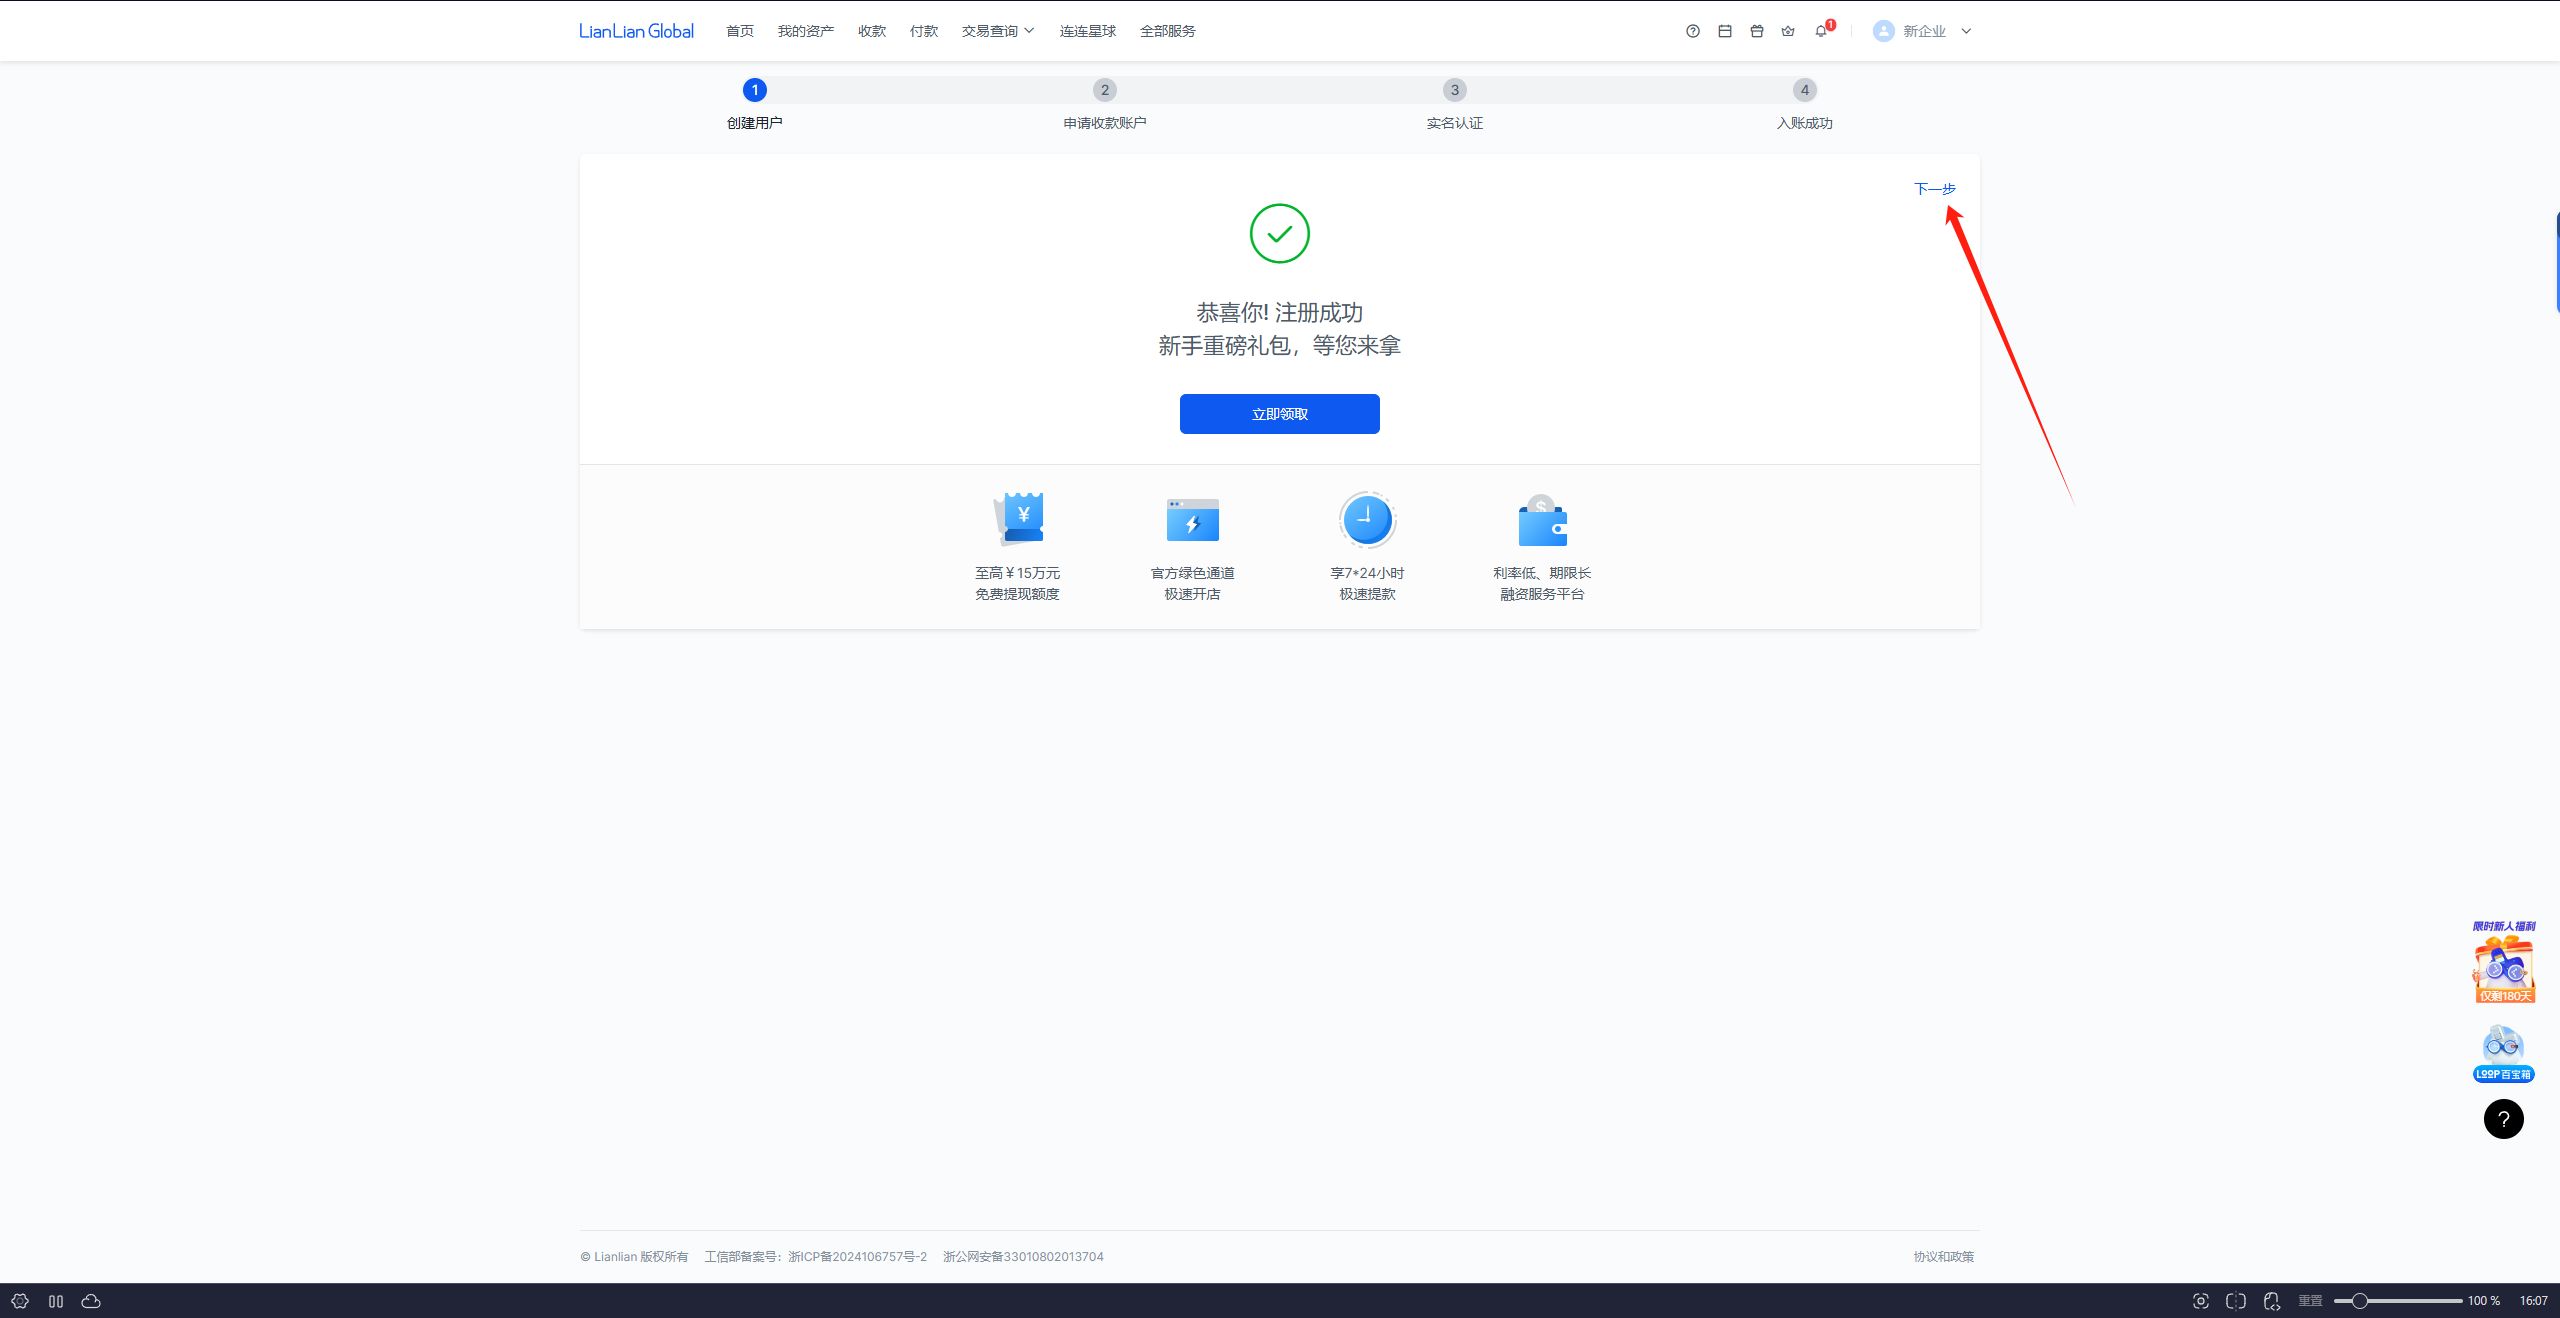Image resolution: width=2560 pixels, height=1318 pixels.
Task: Open the 我的资产 menu item
Action: point(805,31)
